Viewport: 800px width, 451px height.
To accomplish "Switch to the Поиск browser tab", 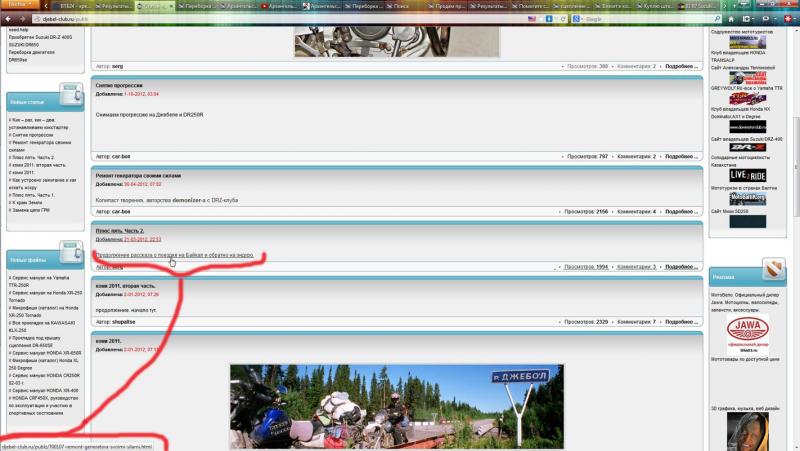I will coord(404,6).
